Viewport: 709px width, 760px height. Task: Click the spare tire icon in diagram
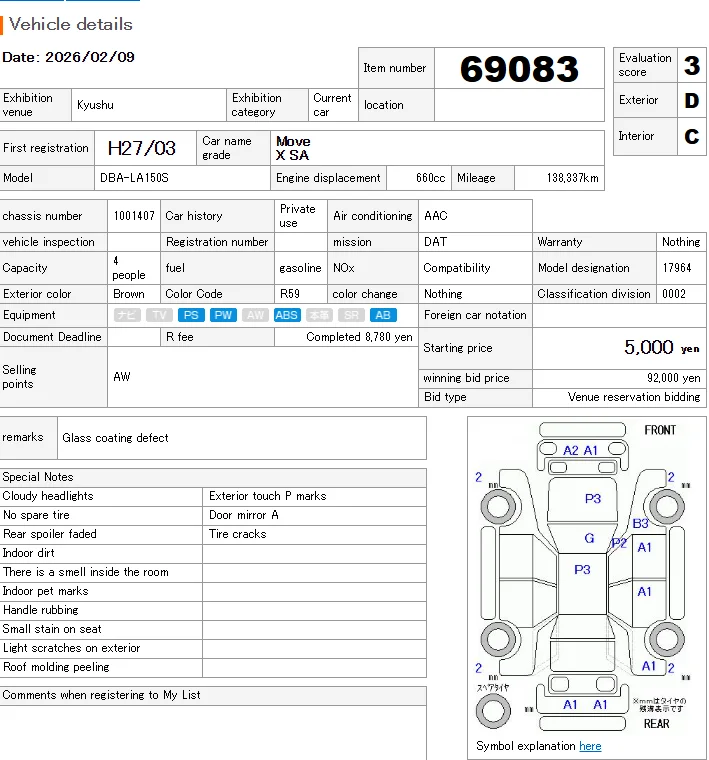tap(493, 711)
